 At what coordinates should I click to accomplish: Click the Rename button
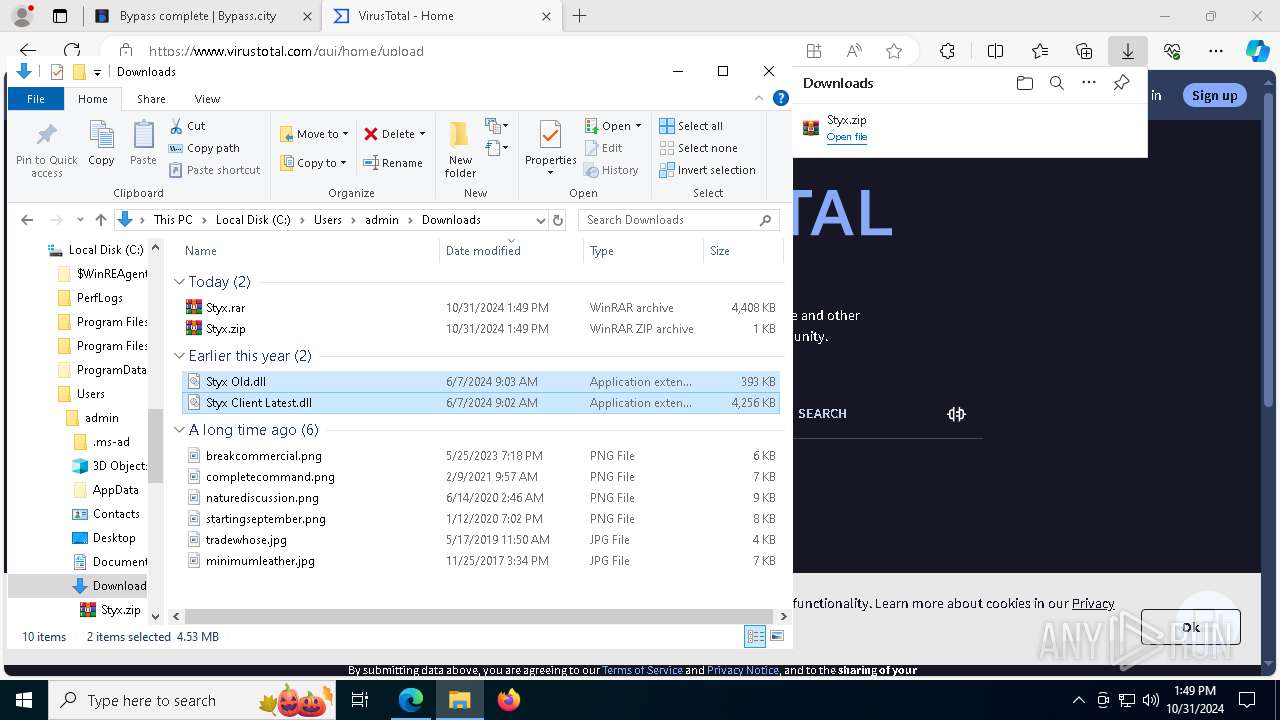click(x=393, y=163)
